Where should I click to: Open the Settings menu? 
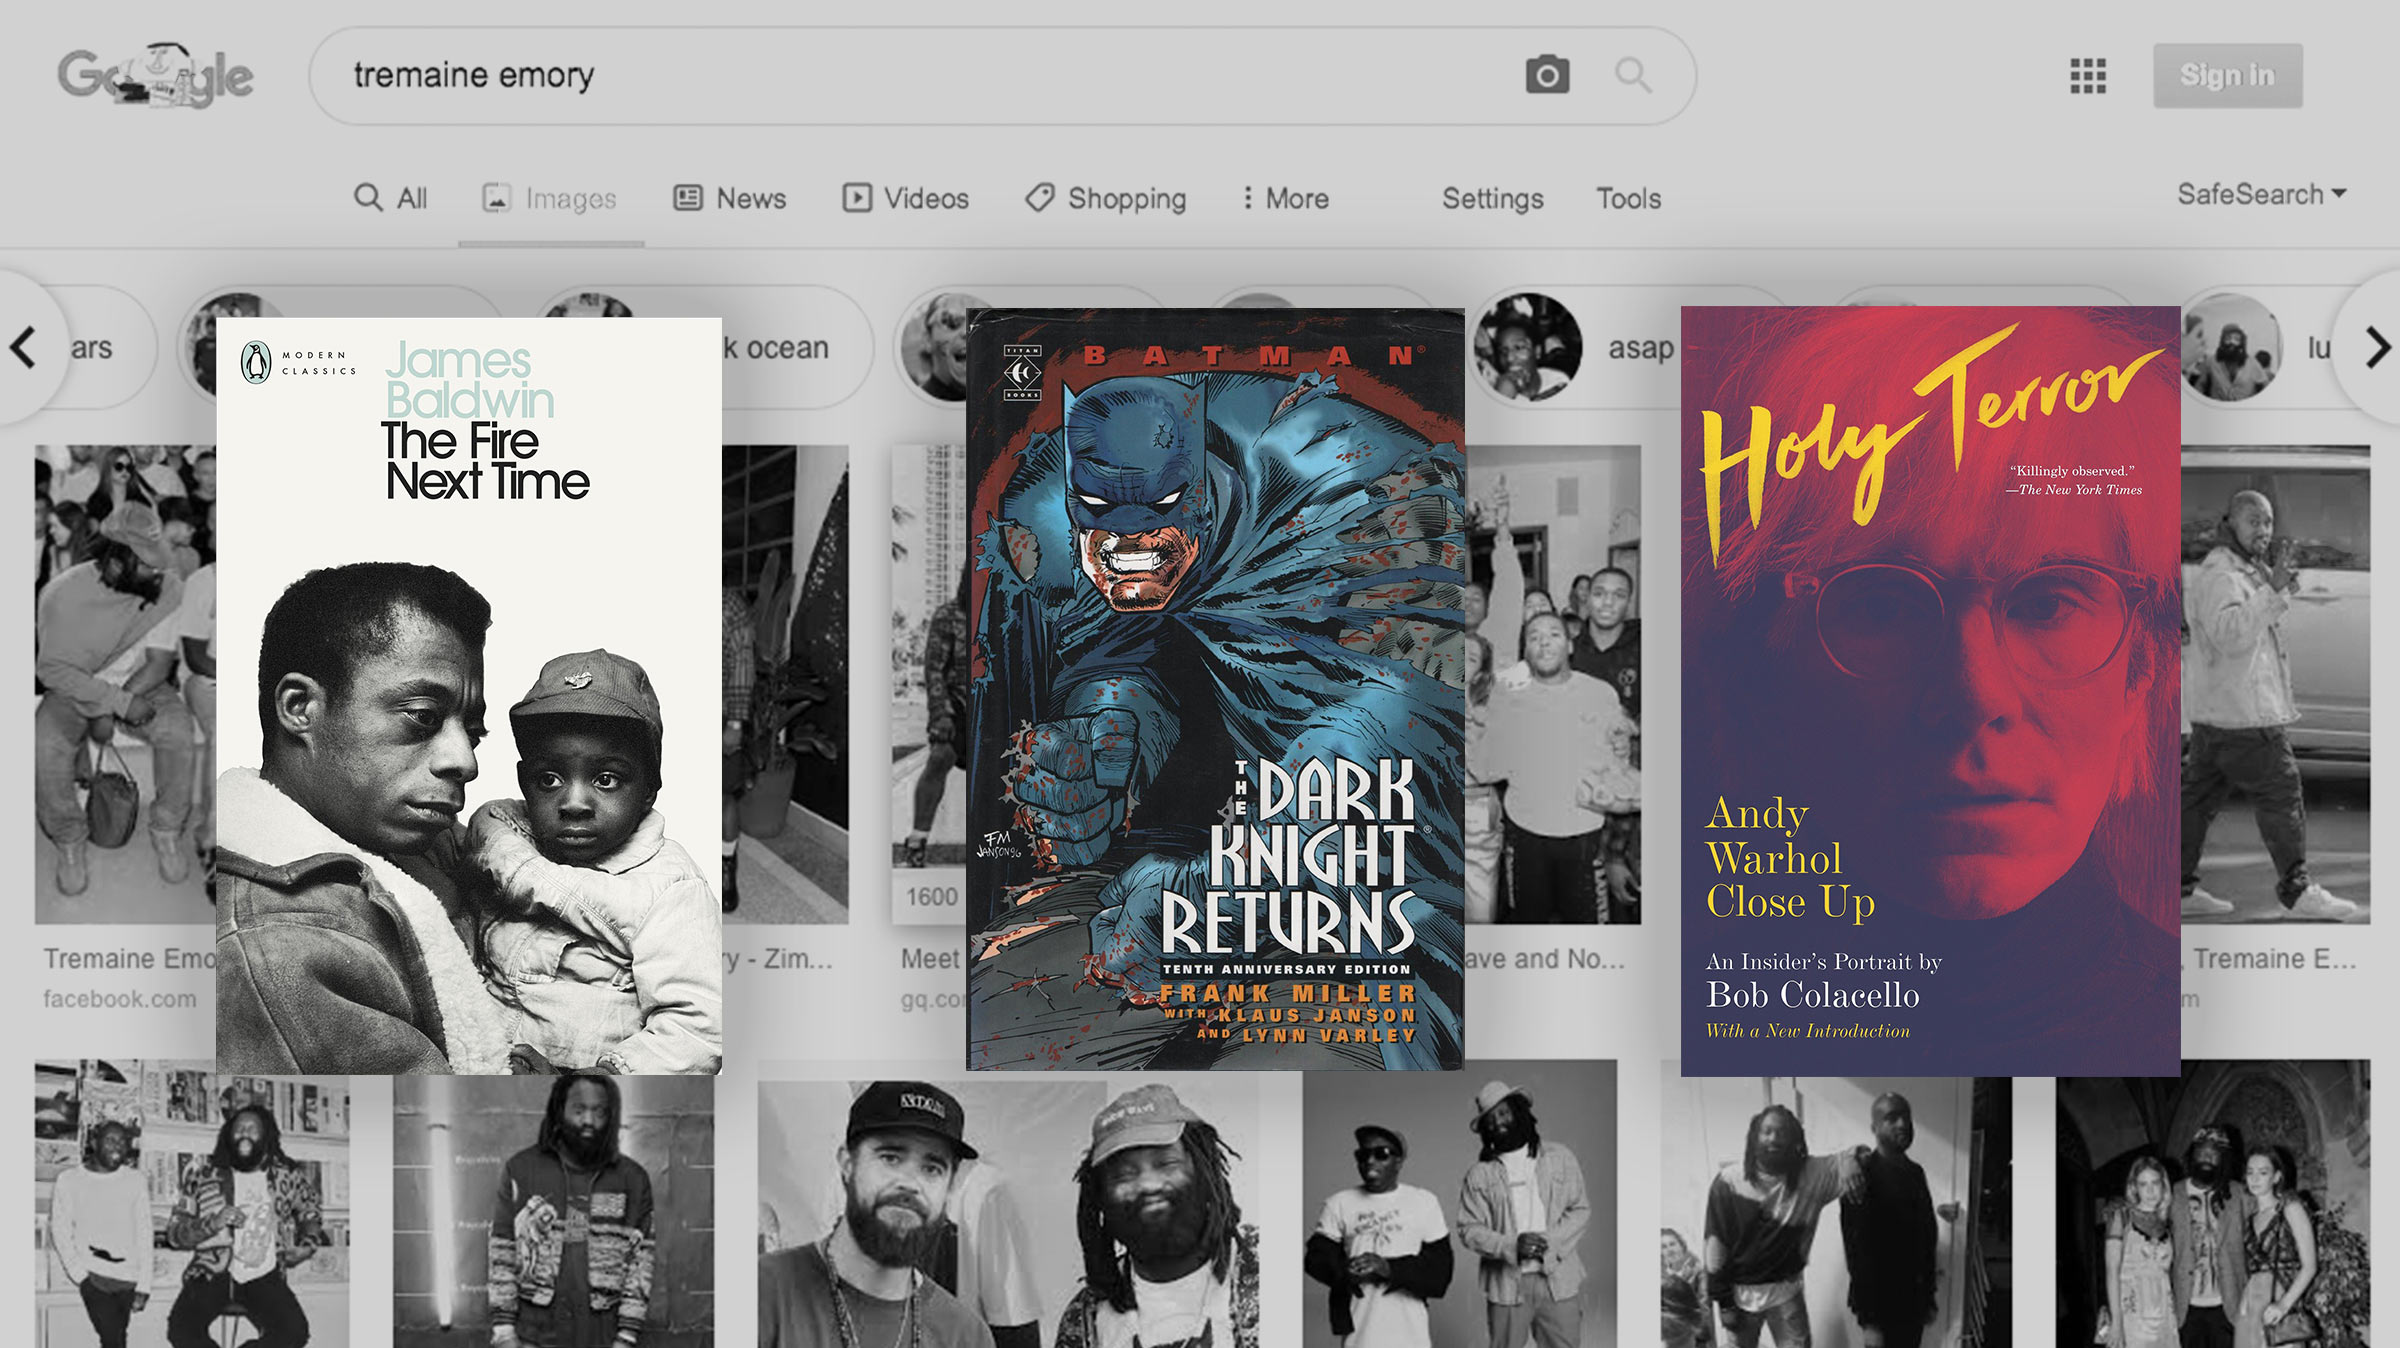1491,199
